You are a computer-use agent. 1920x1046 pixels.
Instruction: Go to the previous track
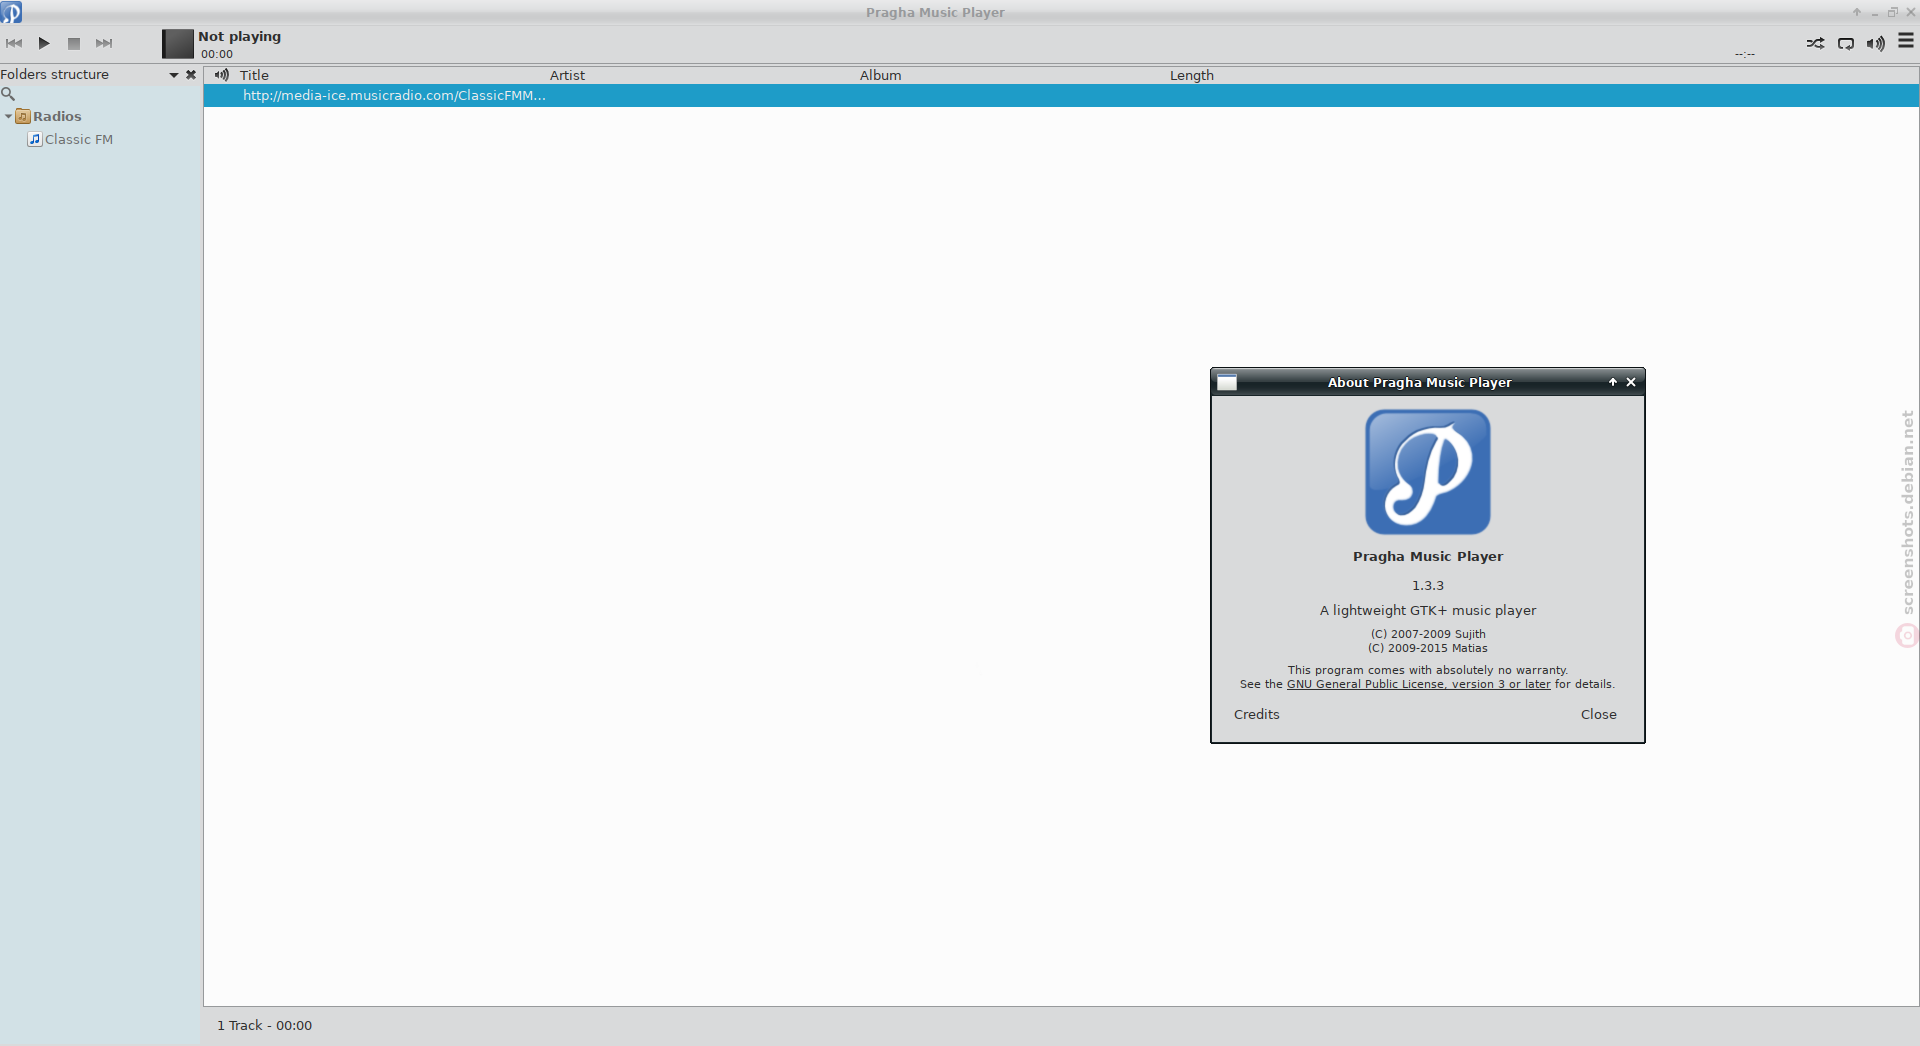[14, 43]
